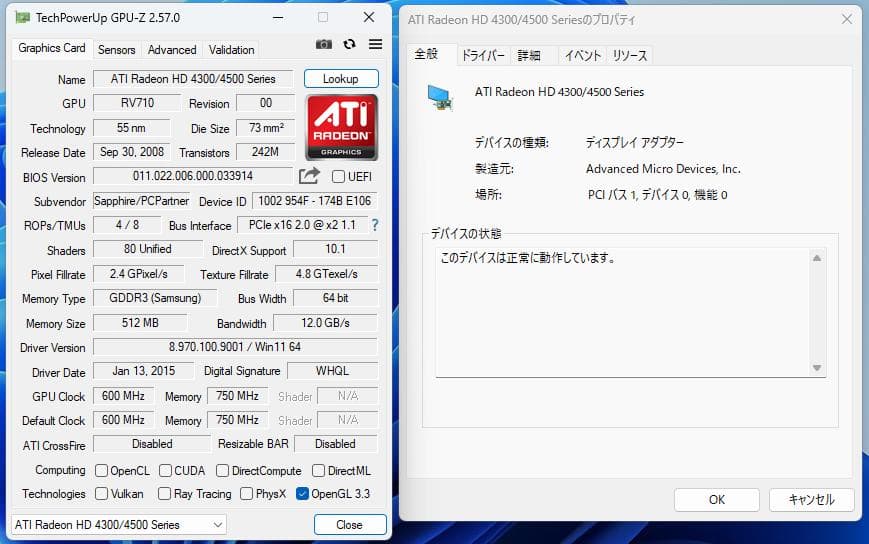Open the GPU-Z hamburger menu
Viewport: 869px width, 544px height.
tap(375, 44)
